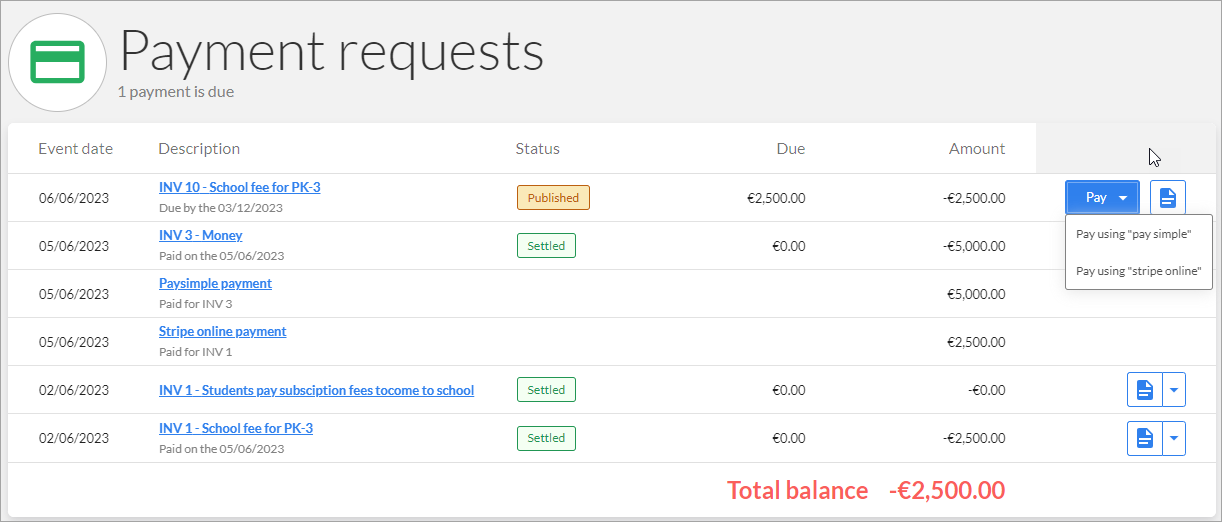Click the Total balance amount
1222x522 pixels.
(x=946, y=490)
